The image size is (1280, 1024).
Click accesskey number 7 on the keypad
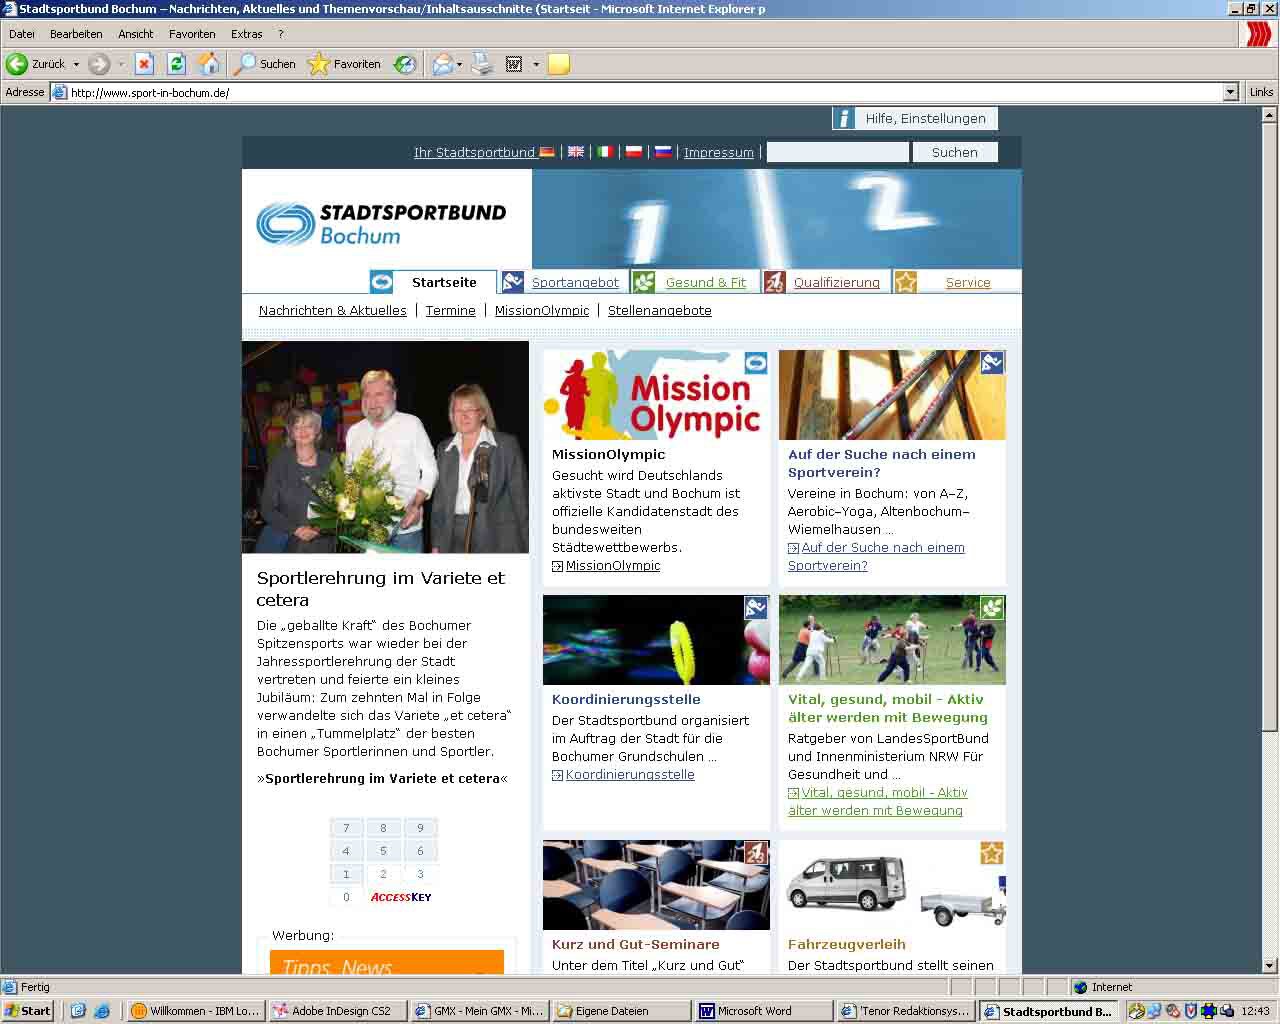coord(346,828)
